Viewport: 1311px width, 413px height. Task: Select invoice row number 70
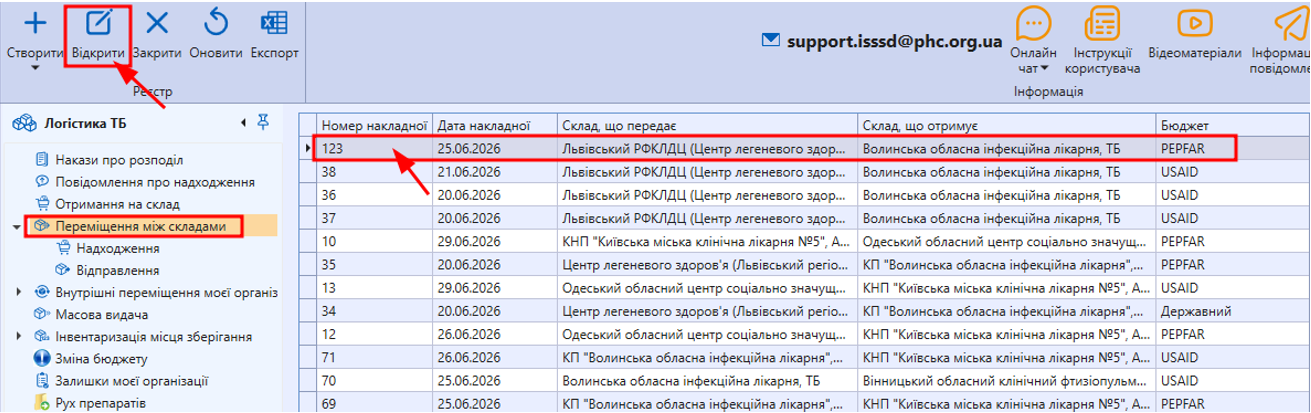tap(806, 380)
